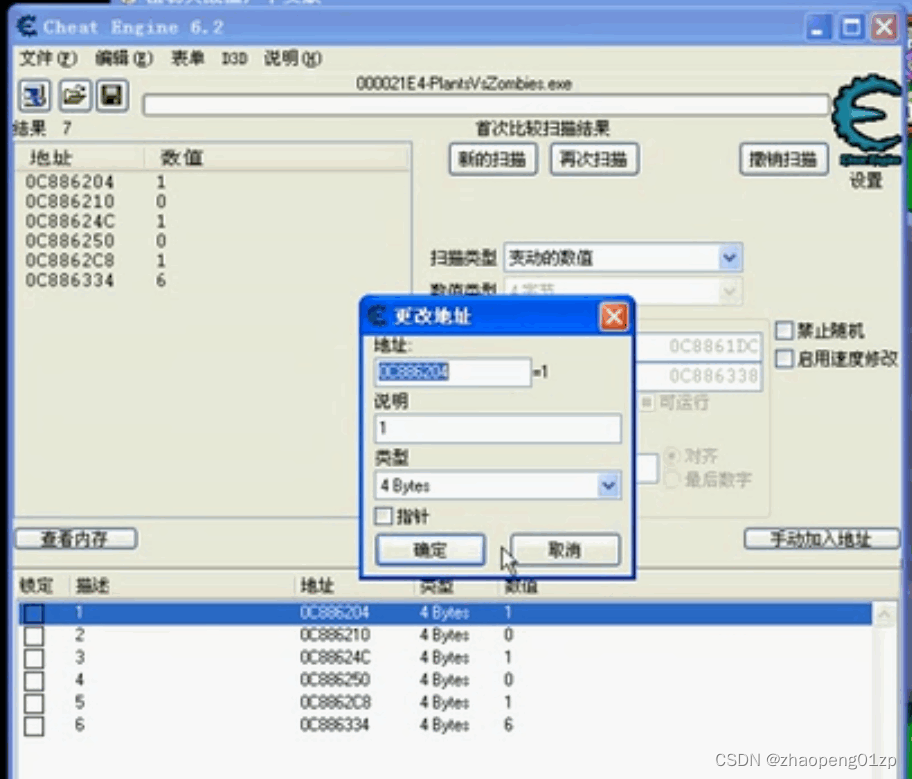Enable the 指针 checkbox in the dialog
The width and height of the screenshot is (912, 779).
coord(384,515)
